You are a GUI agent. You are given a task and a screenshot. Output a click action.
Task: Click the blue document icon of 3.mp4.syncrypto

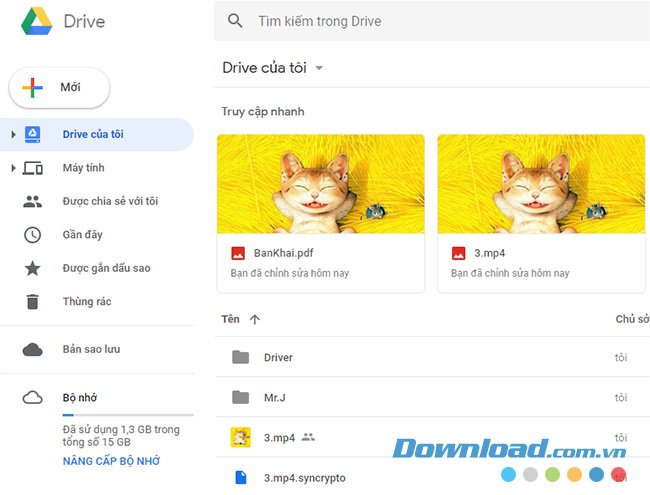pyautogui.click(x=240, y=477)
